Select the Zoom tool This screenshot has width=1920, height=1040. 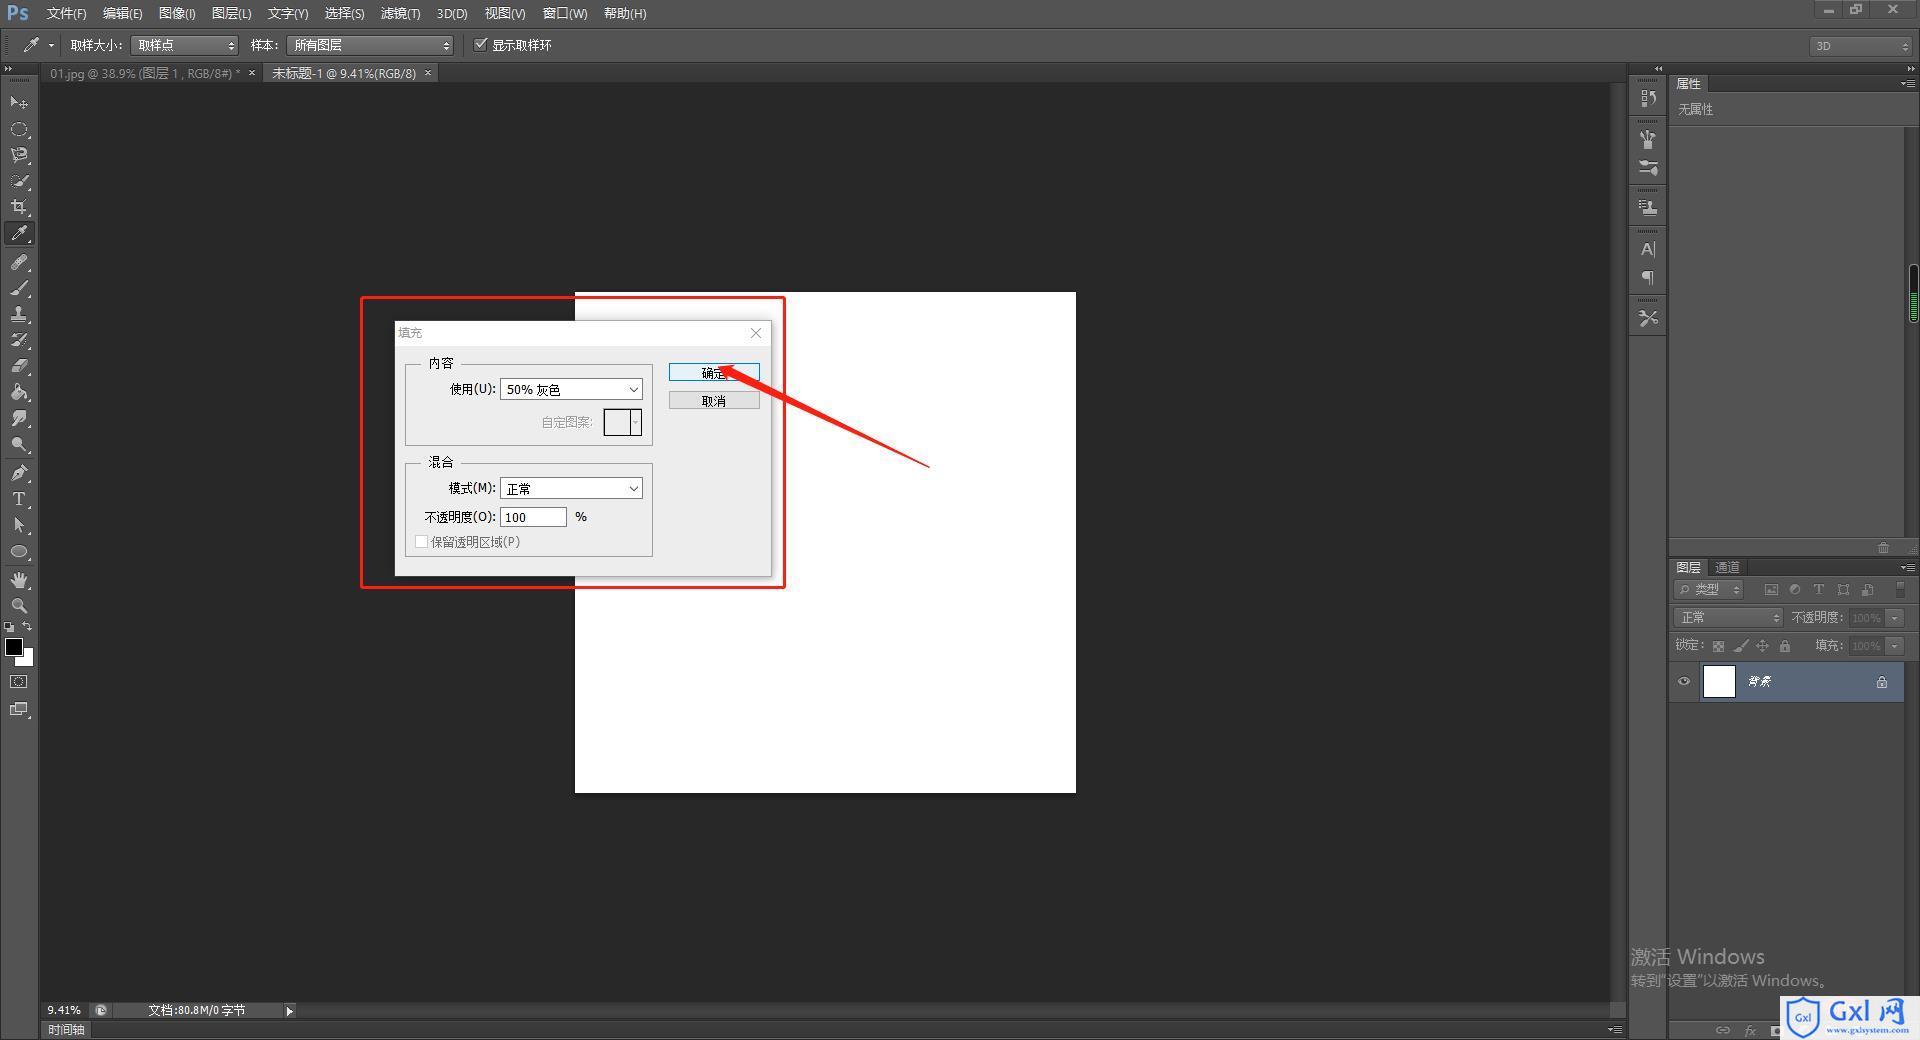(19, 606)
